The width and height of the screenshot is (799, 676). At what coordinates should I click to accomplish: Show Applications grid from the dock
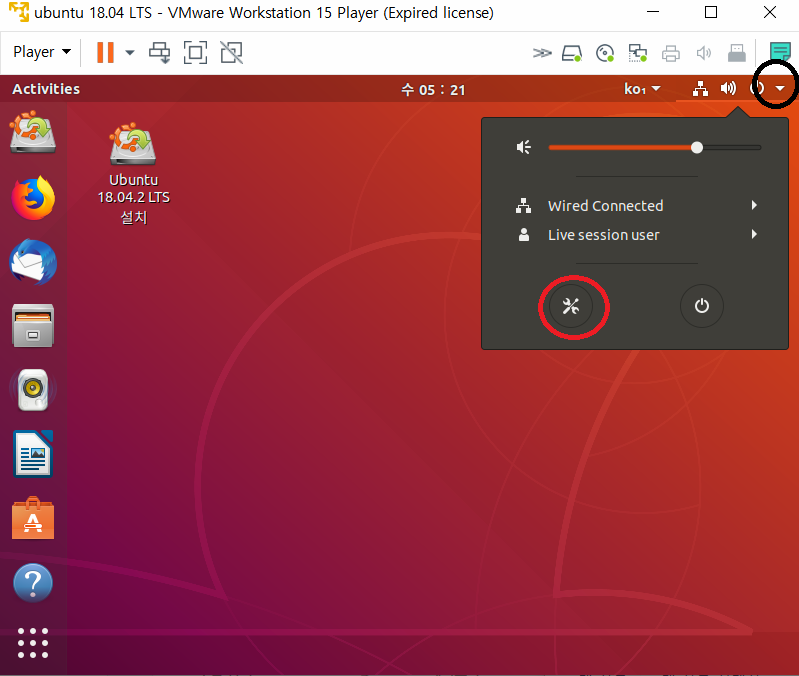pyautogui.click(x=33, y=643)
